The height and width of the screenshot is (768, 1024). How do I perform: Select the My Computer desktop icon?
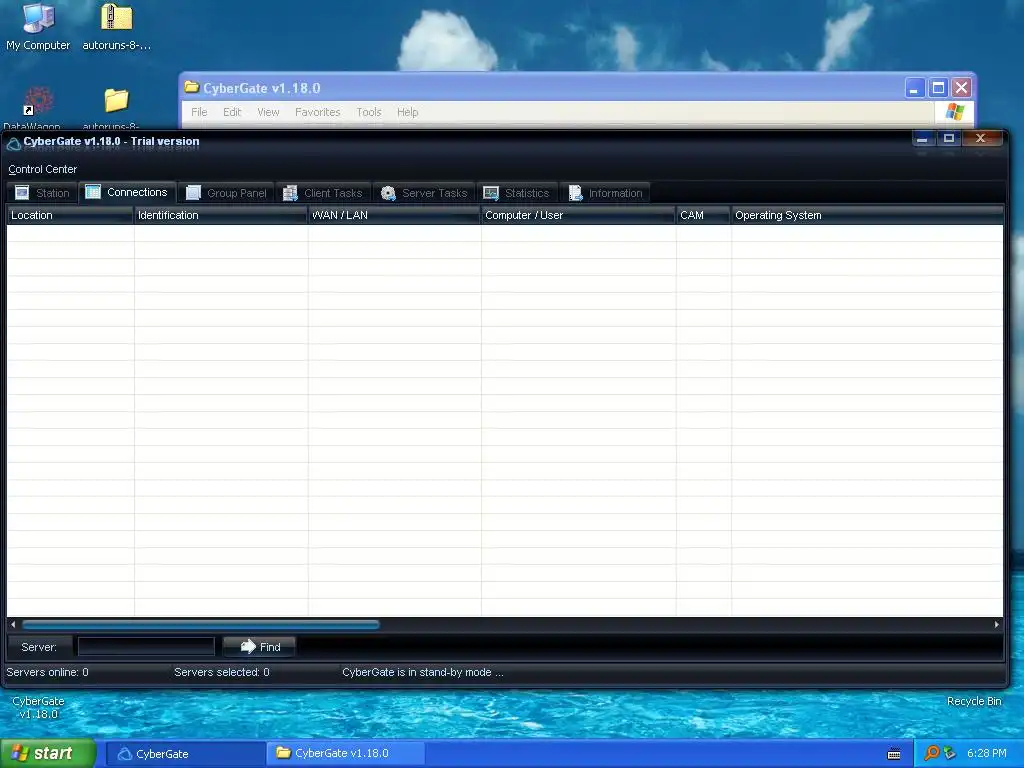click(38, 27)
